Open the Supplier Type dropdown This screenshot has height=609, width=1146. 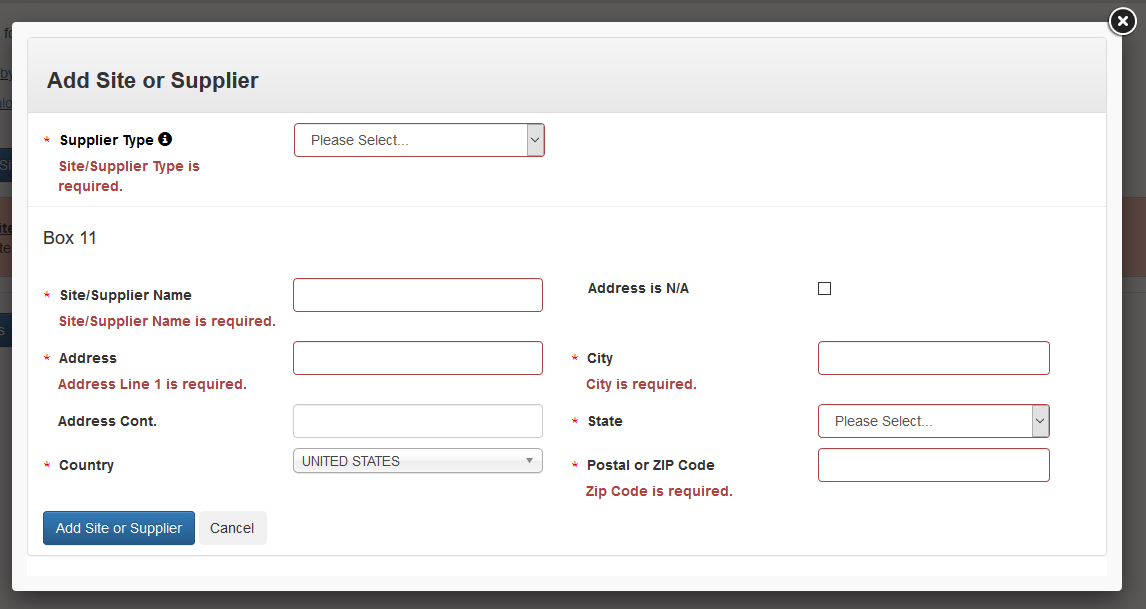(x=419, y=140)
